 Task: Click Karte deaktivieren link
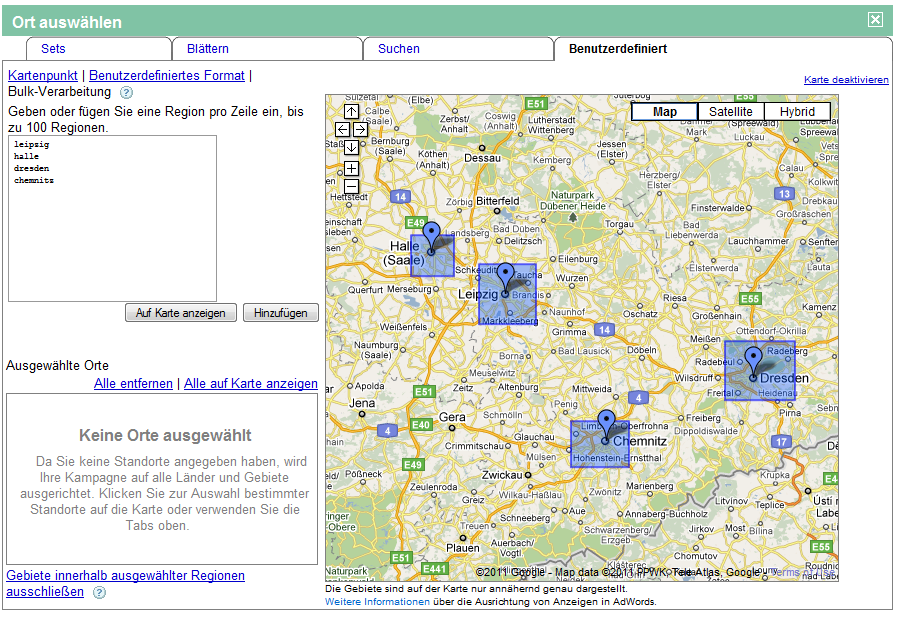click(x=846, y=79)
